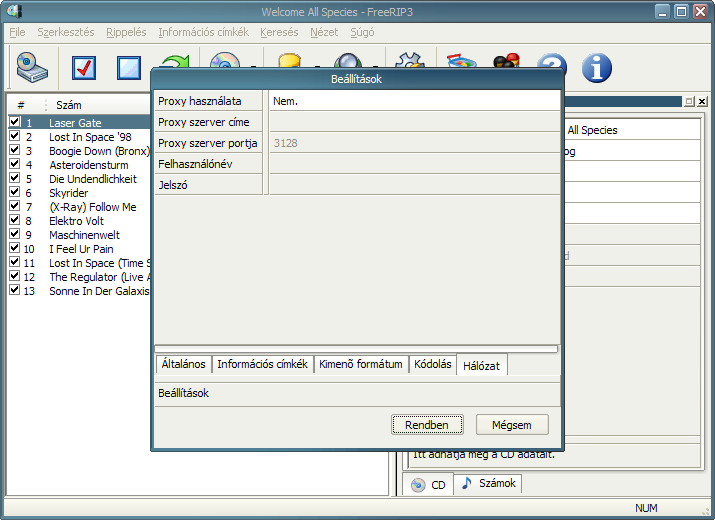Image resolution: width=715 pixels, height=520 pixels.
Task: Uncheck track 7 (X-Ray) Follow Me
Action: 15,206
